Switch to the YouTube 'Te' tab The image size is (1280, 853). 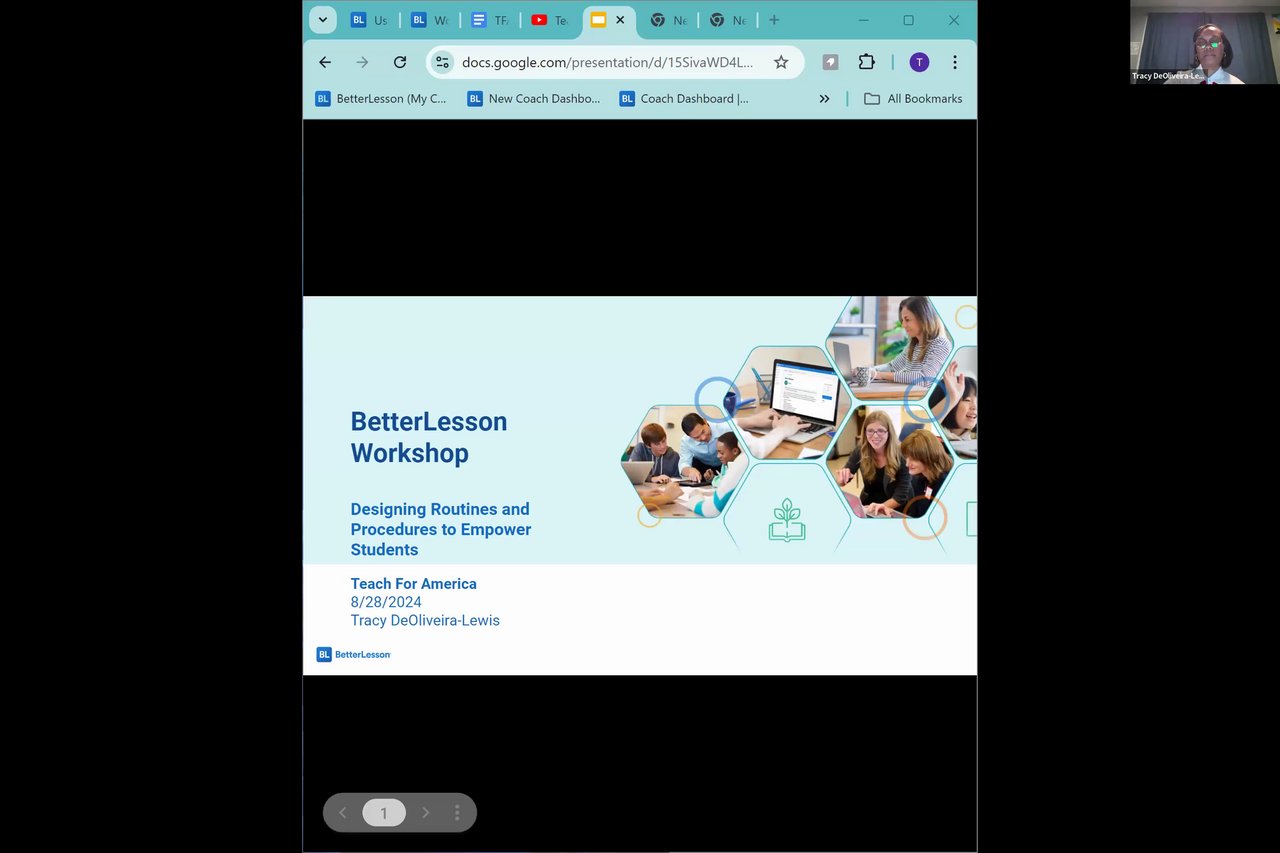[550, 20]
